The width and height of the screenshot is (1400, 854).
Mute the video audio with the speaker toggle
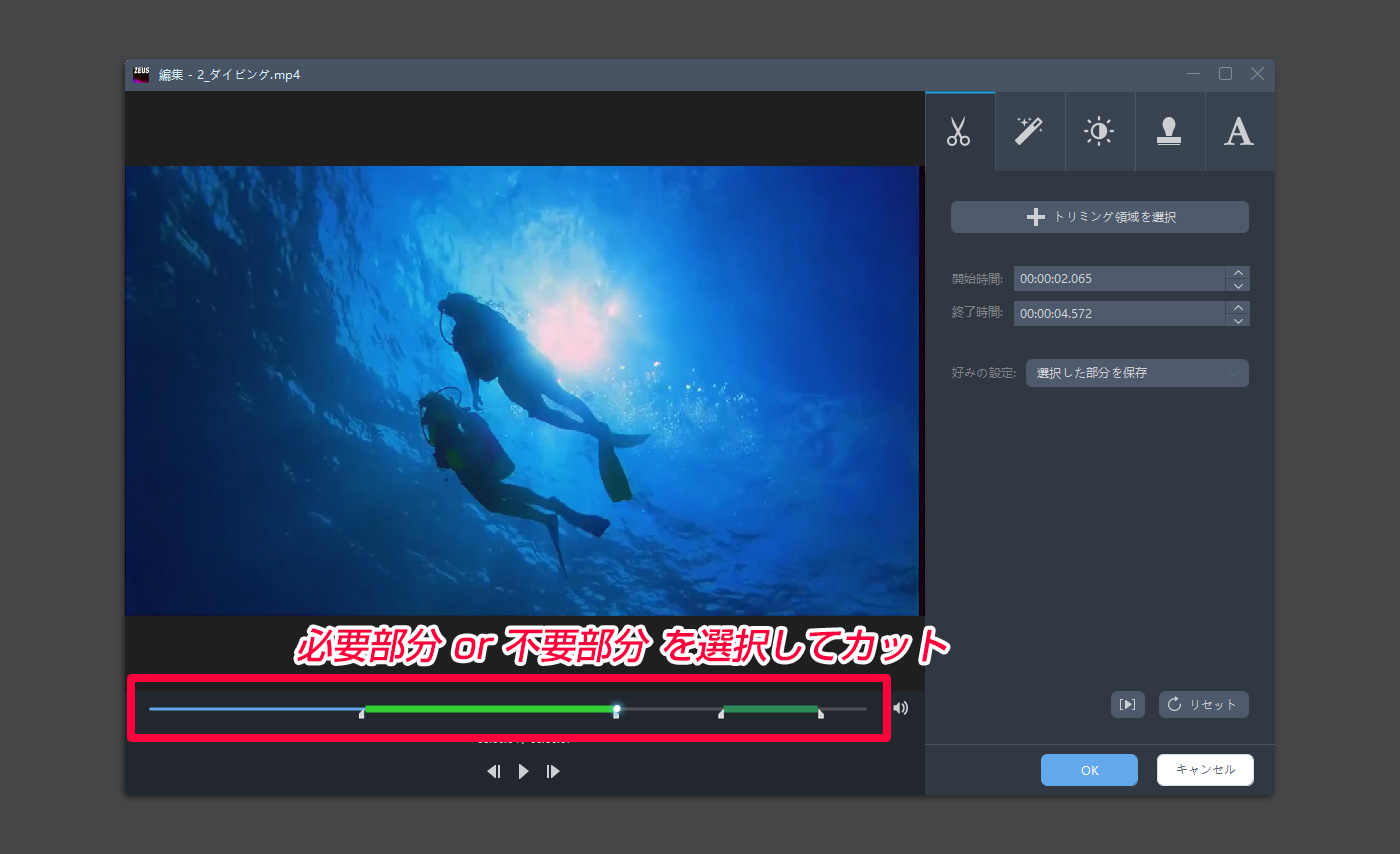(x=900, y=707)
